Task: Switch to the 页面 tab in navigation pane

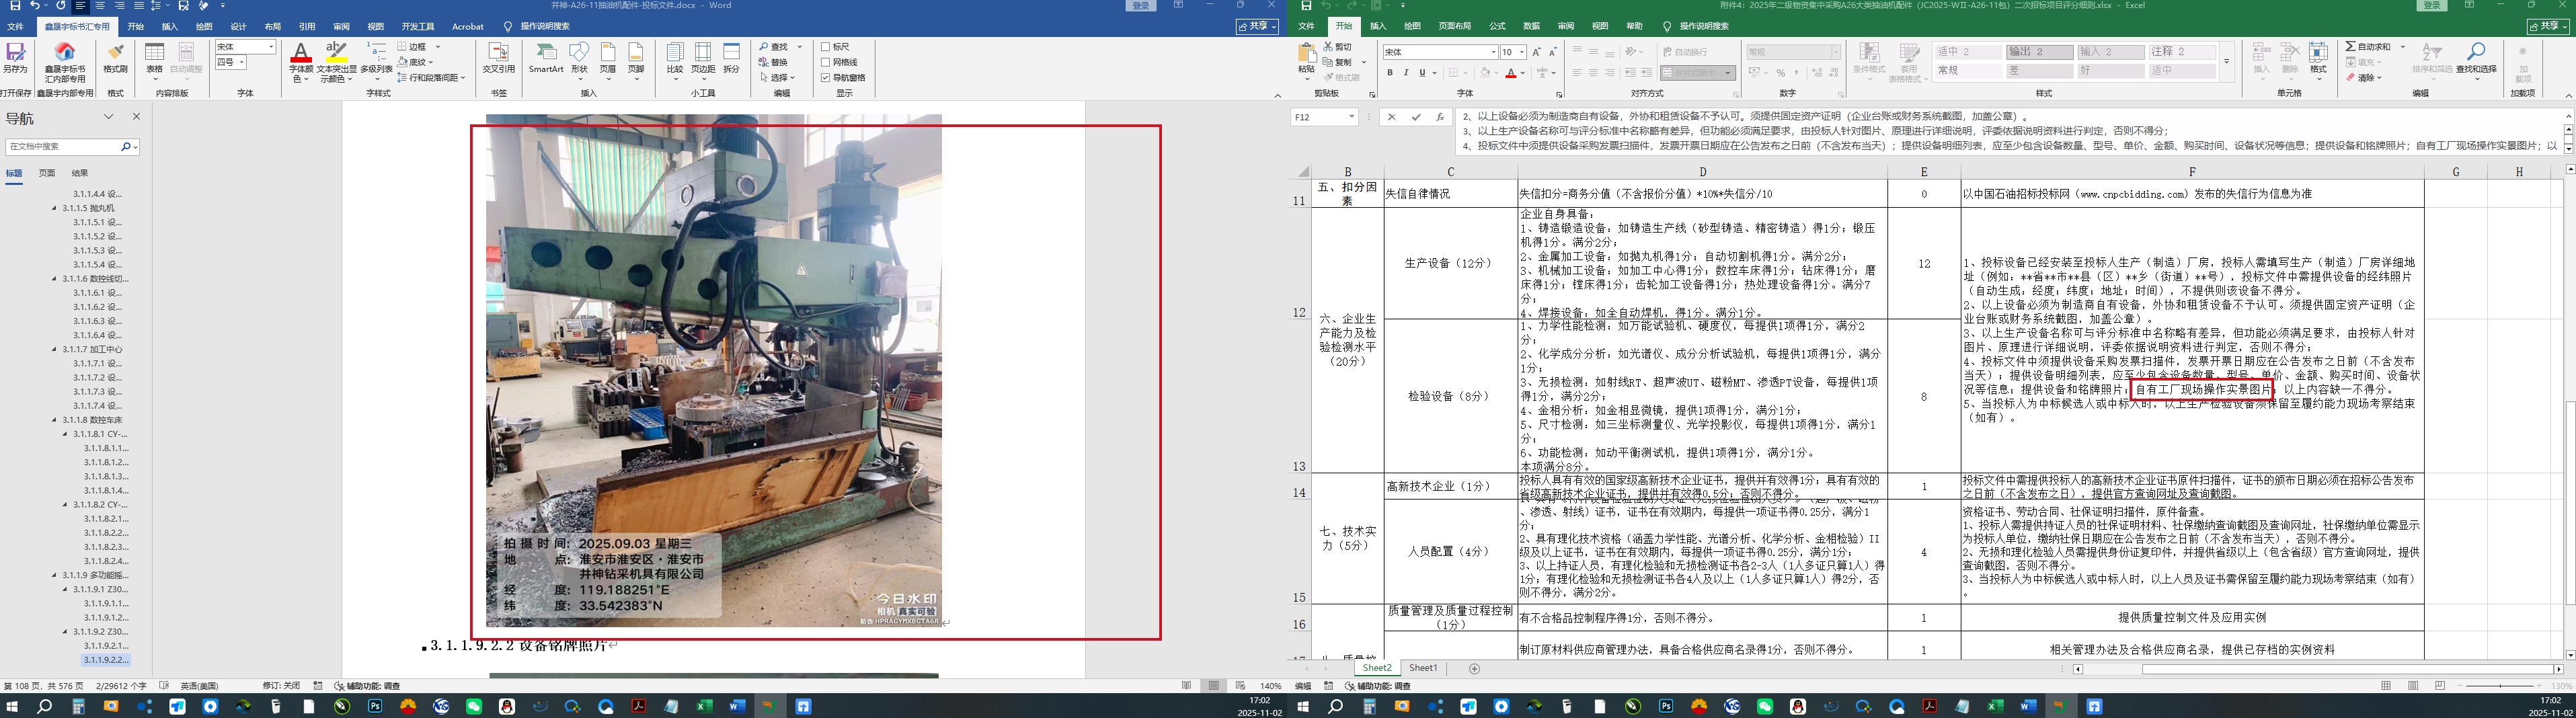Action: point(47,173)
